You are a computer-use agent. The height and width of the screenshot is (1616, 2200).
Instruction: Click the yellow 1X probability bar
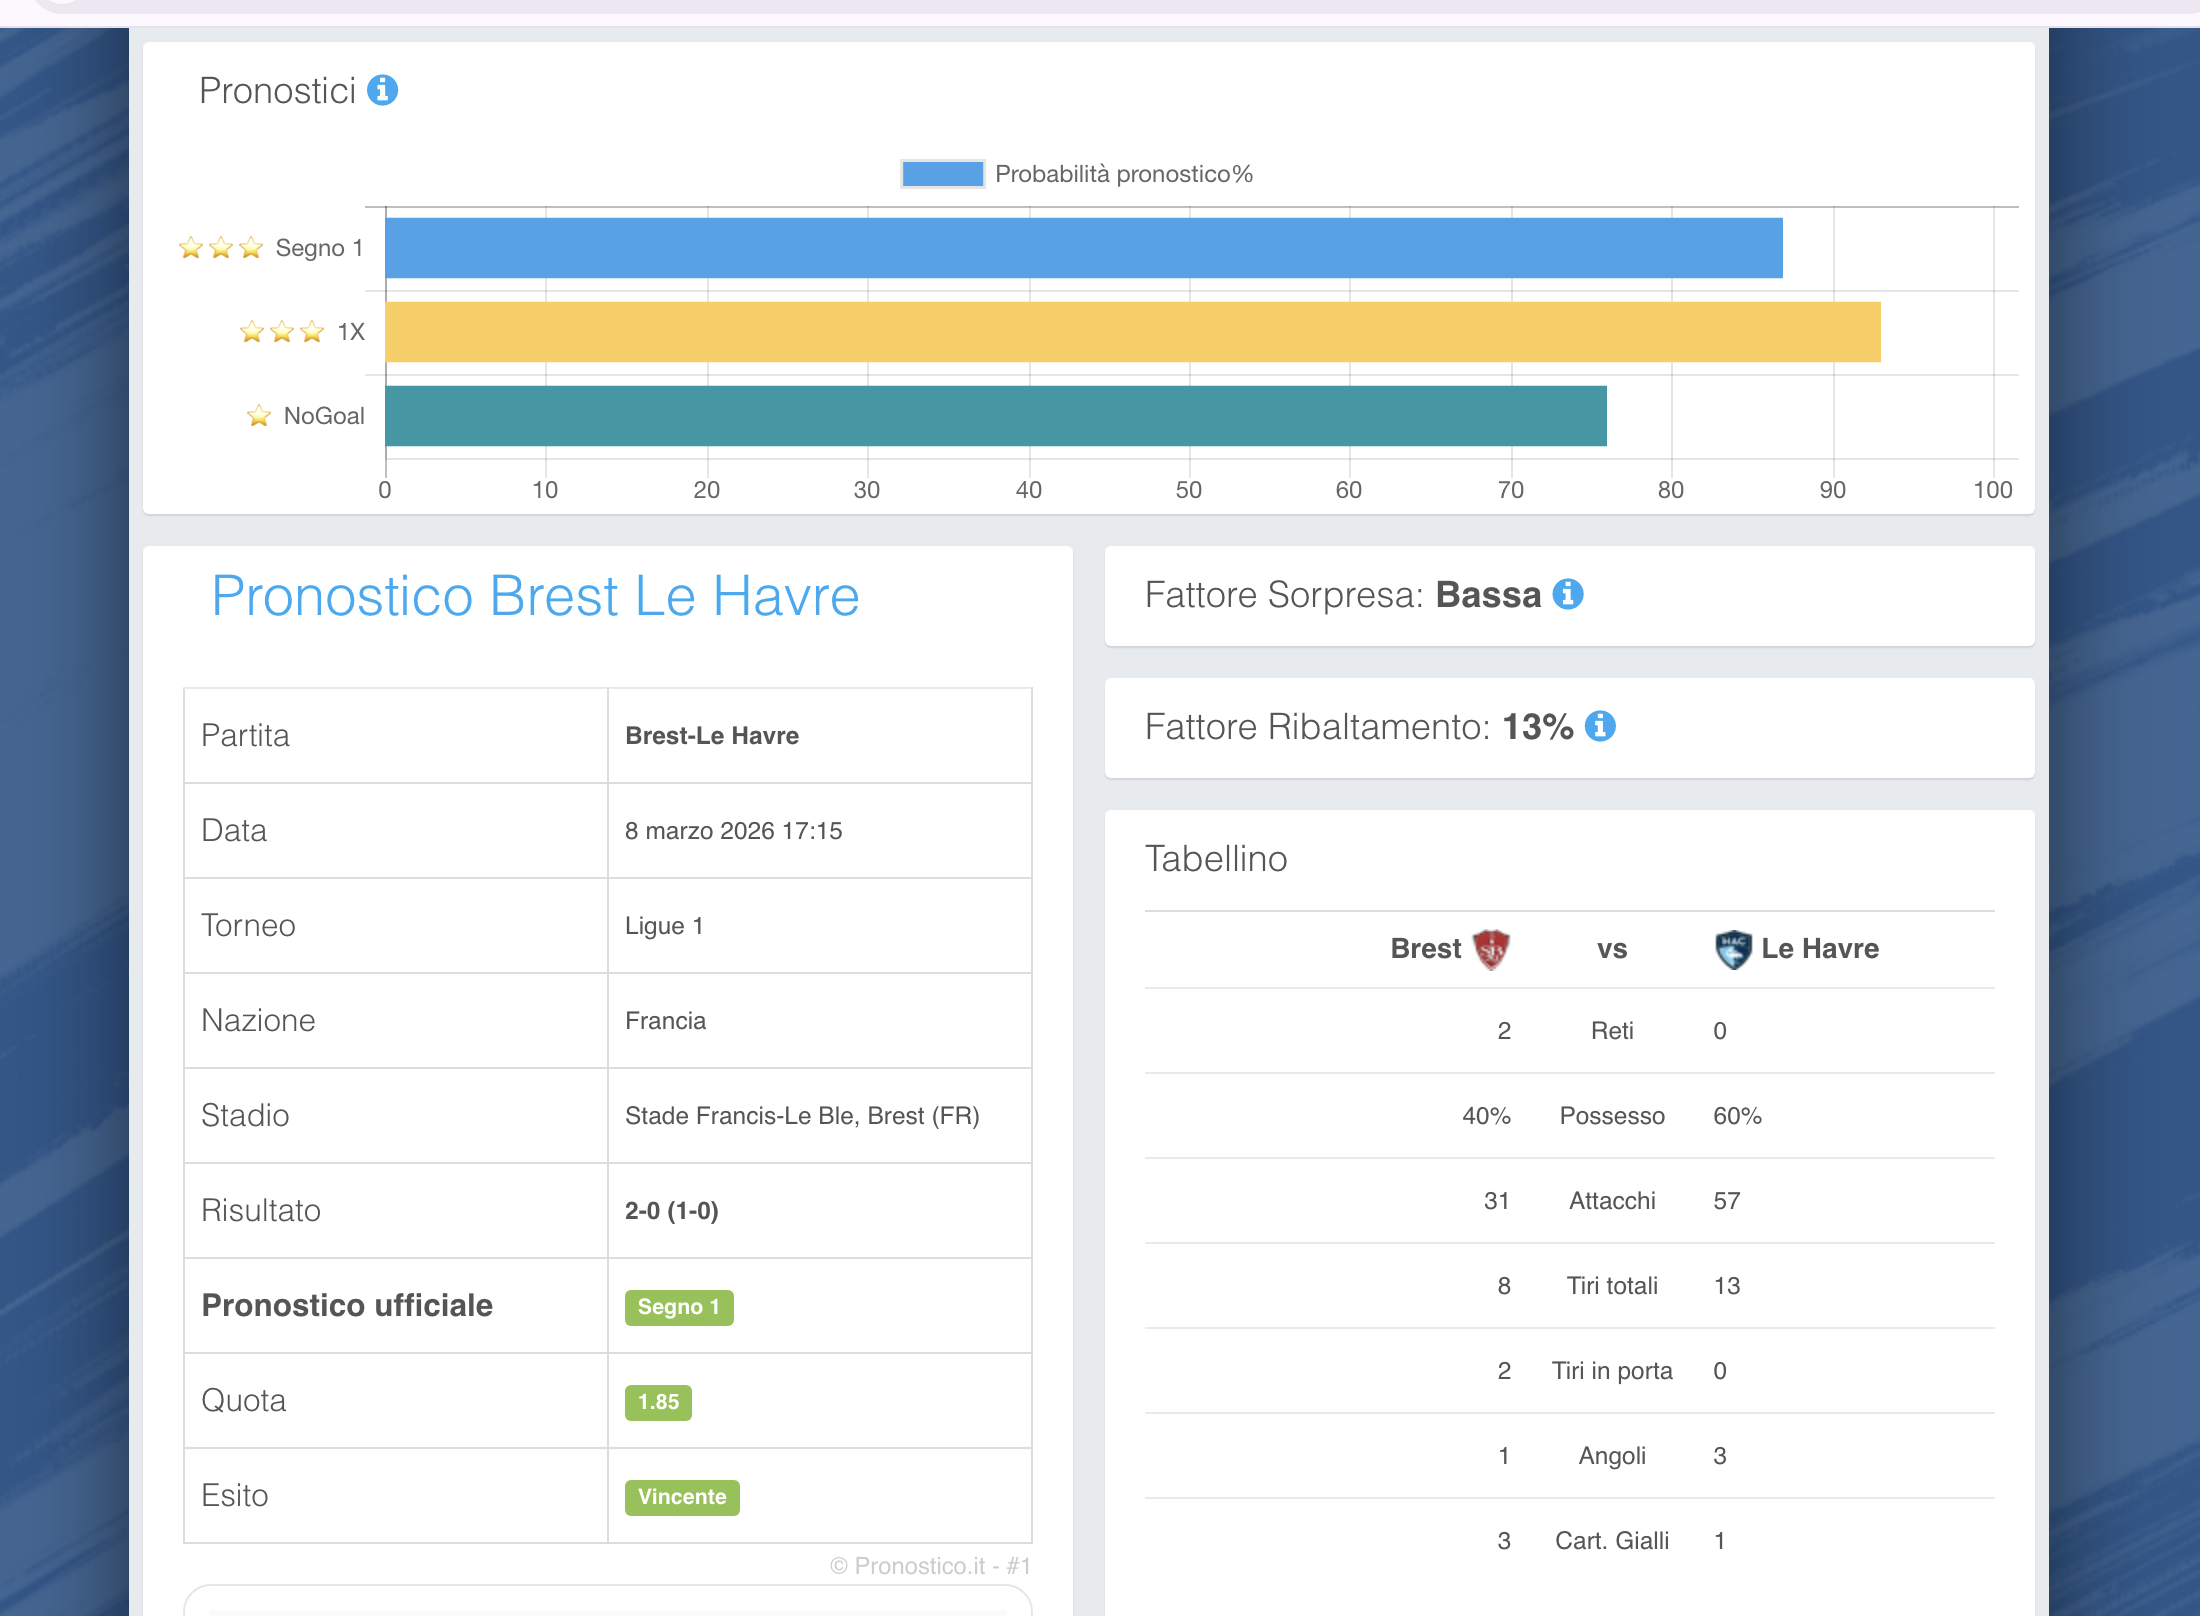coord(1132,332)
